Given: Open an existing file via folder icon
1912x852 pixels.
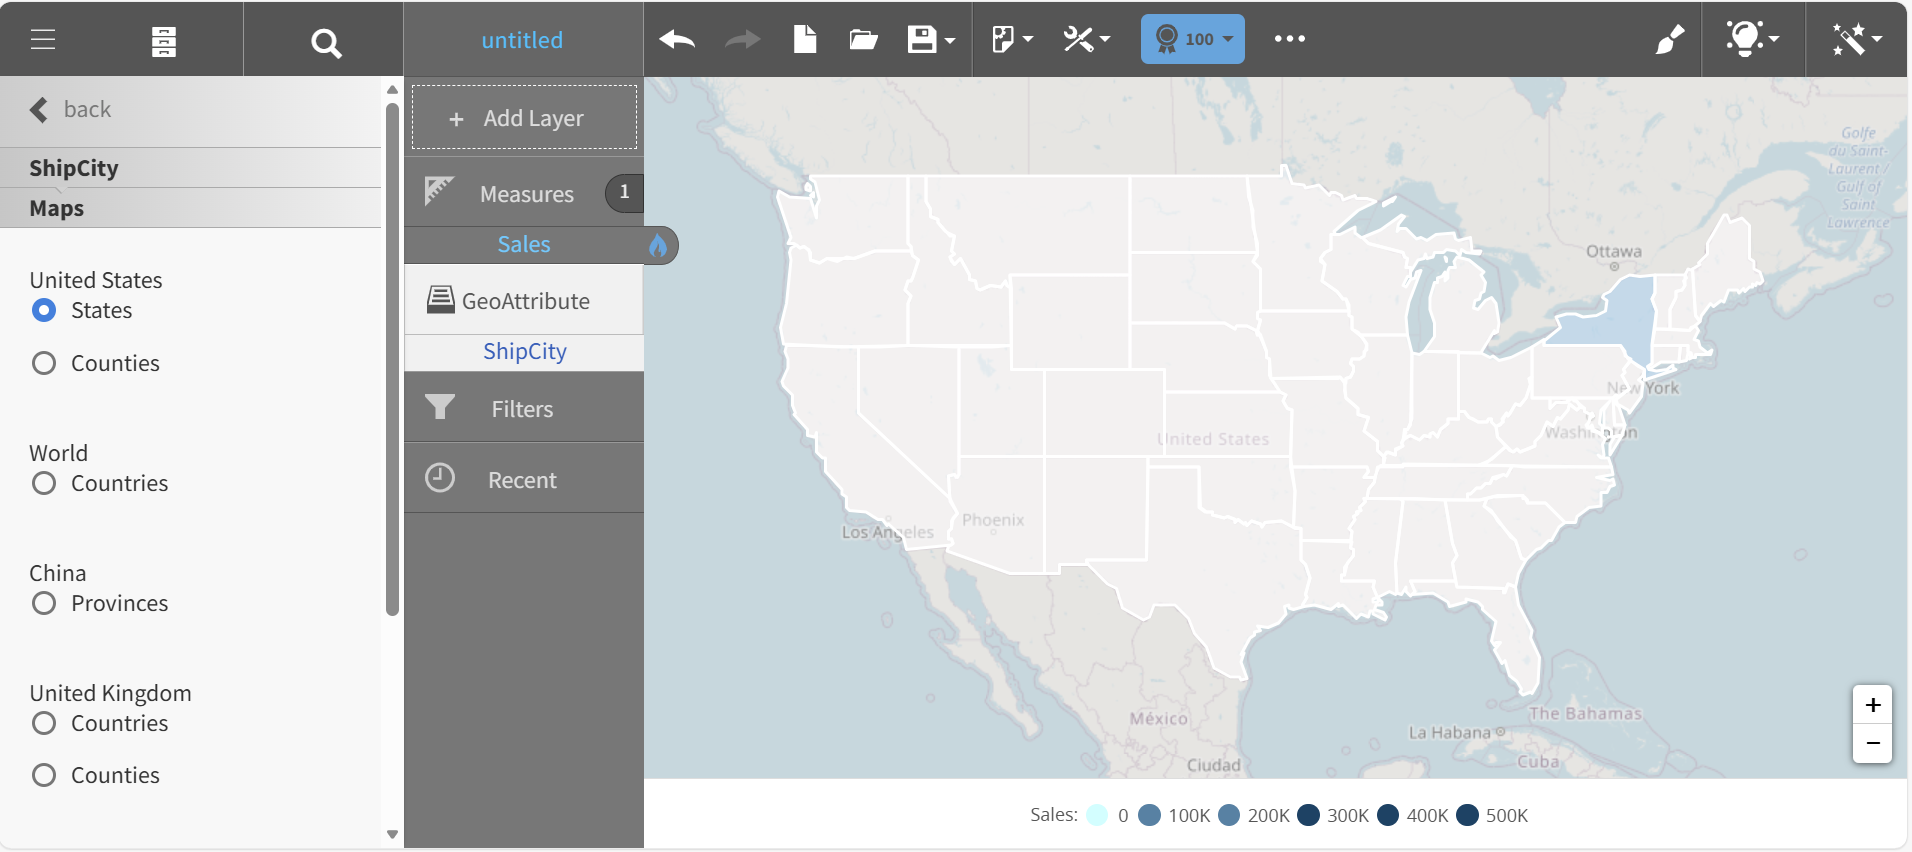Looking at the screenshot, I should pos(863,40).
